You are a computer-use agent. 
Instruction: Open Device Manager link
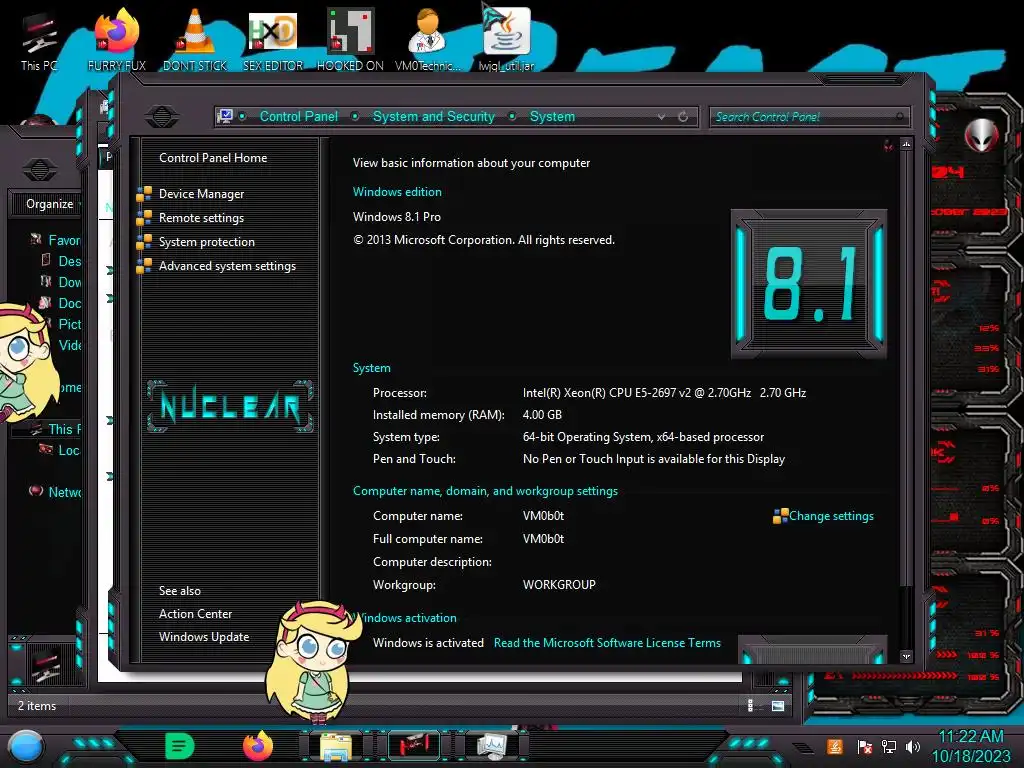pos(201,194)
